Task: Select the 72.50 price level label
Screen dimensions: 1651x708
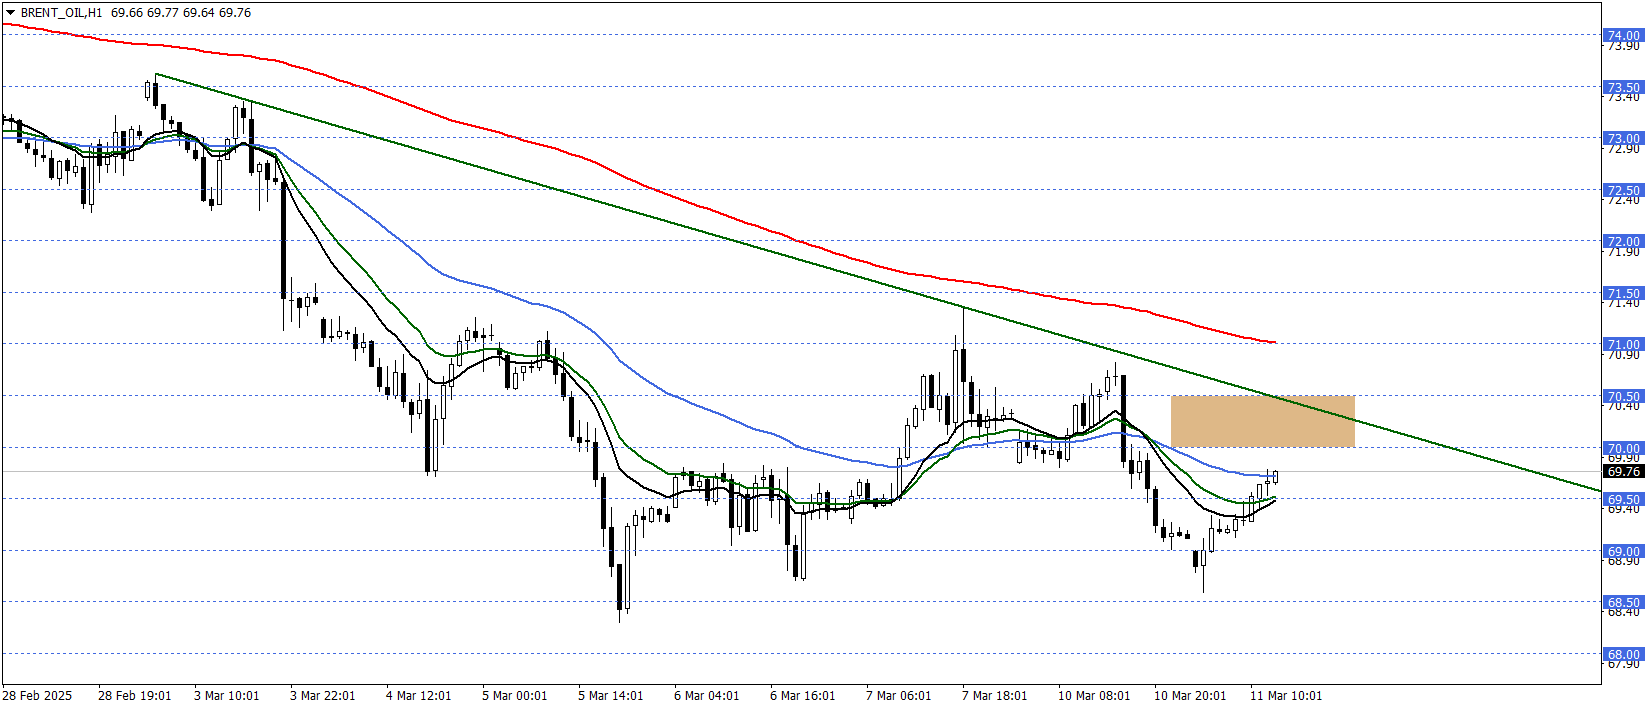Action: (x=1623, y=190)
